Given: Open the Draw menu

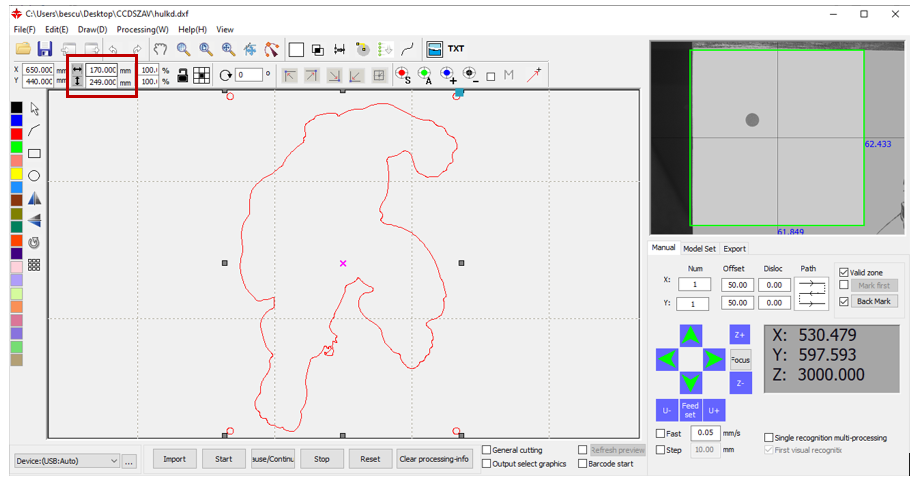Looking at the screenshot, I should (92, 29).
